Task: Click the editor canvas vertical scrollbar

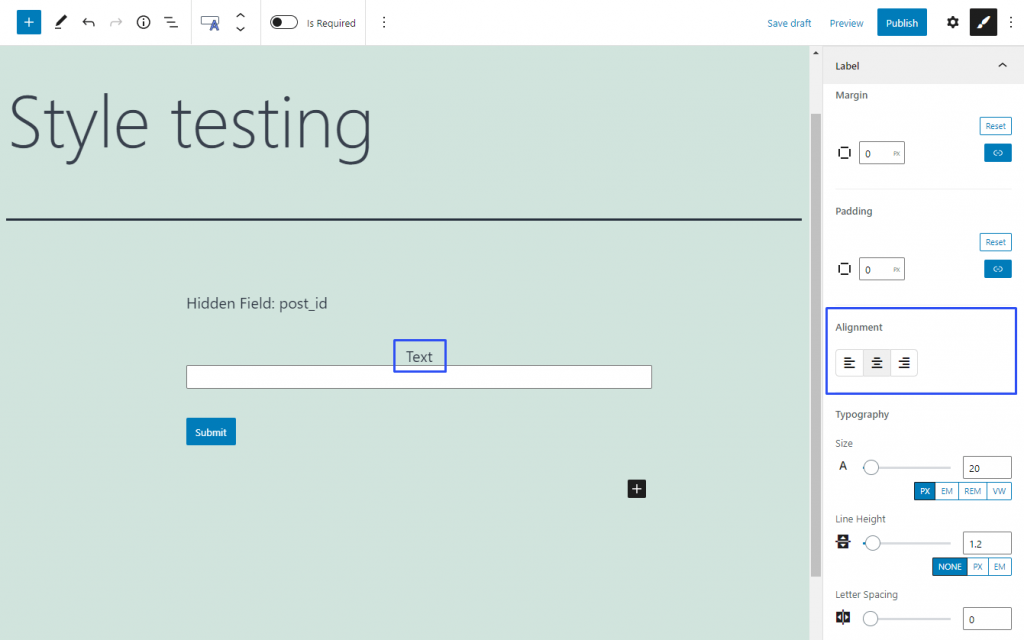Action: point(816,345)
